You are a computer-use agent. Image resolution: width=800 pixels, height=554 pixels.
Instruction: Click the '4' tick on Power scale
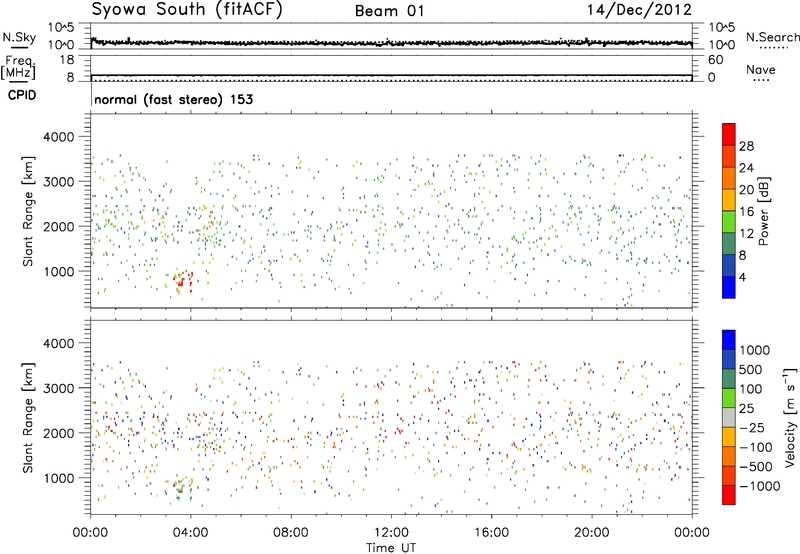click(742, 277)
